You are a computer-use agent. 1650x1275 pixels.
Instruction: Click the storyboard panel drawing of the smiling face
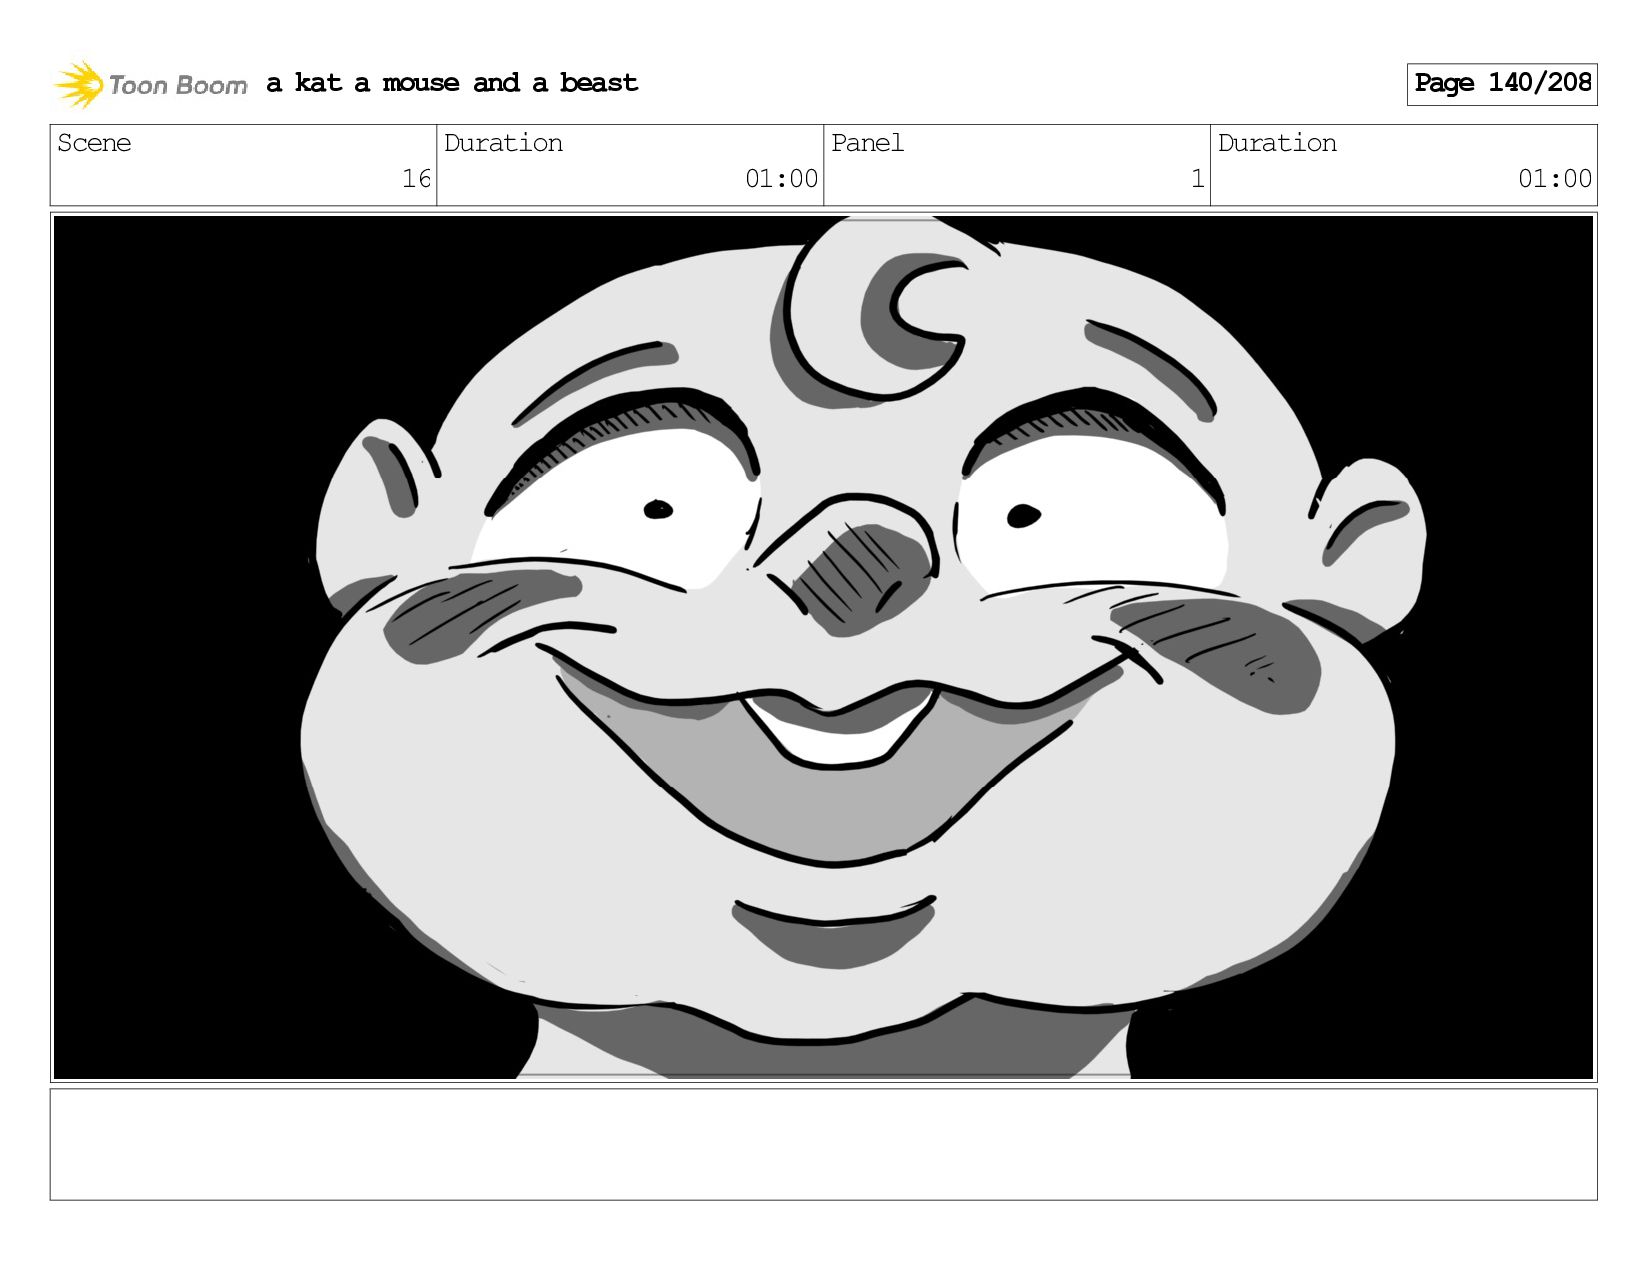[x=823, y=647]
